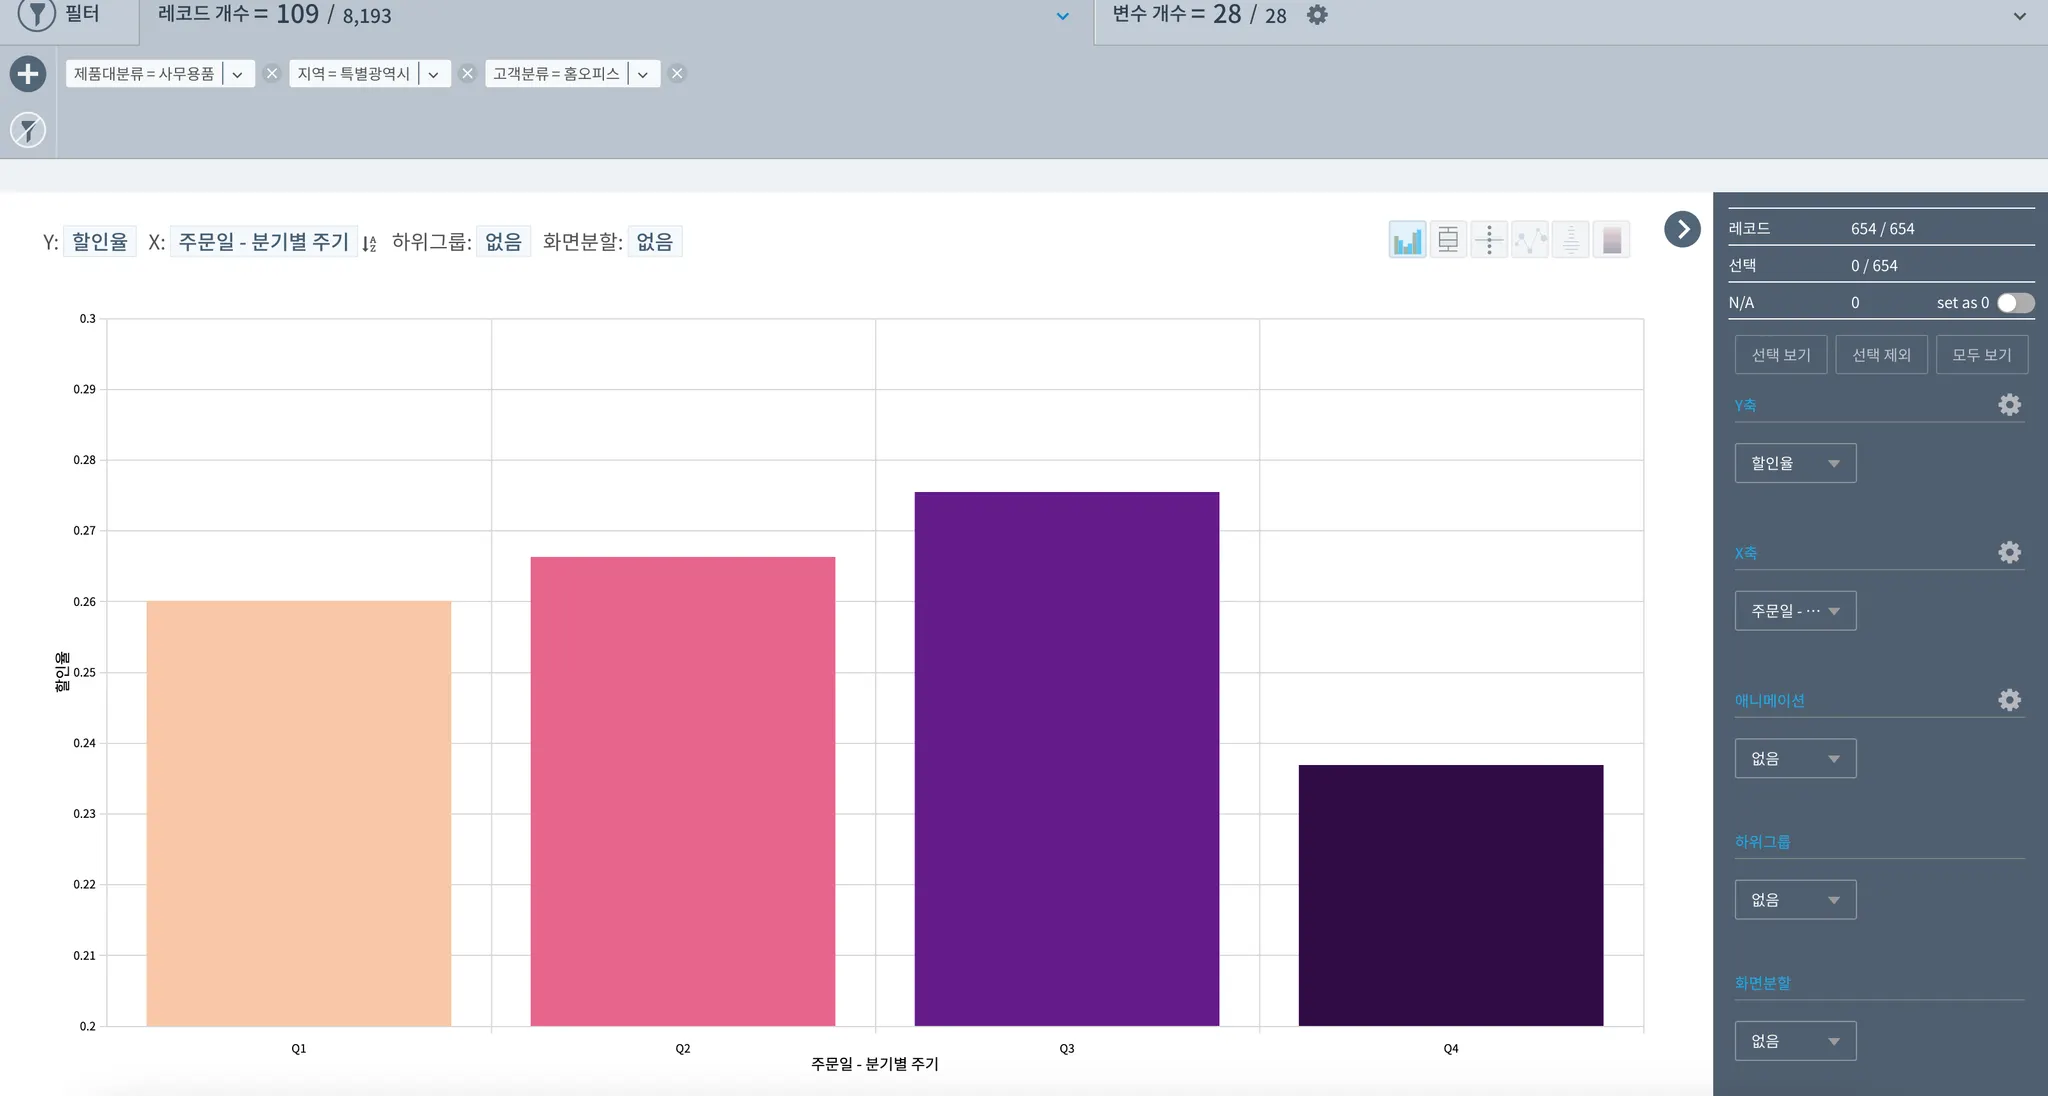Click the add filter plus icon

click(28, 74)
